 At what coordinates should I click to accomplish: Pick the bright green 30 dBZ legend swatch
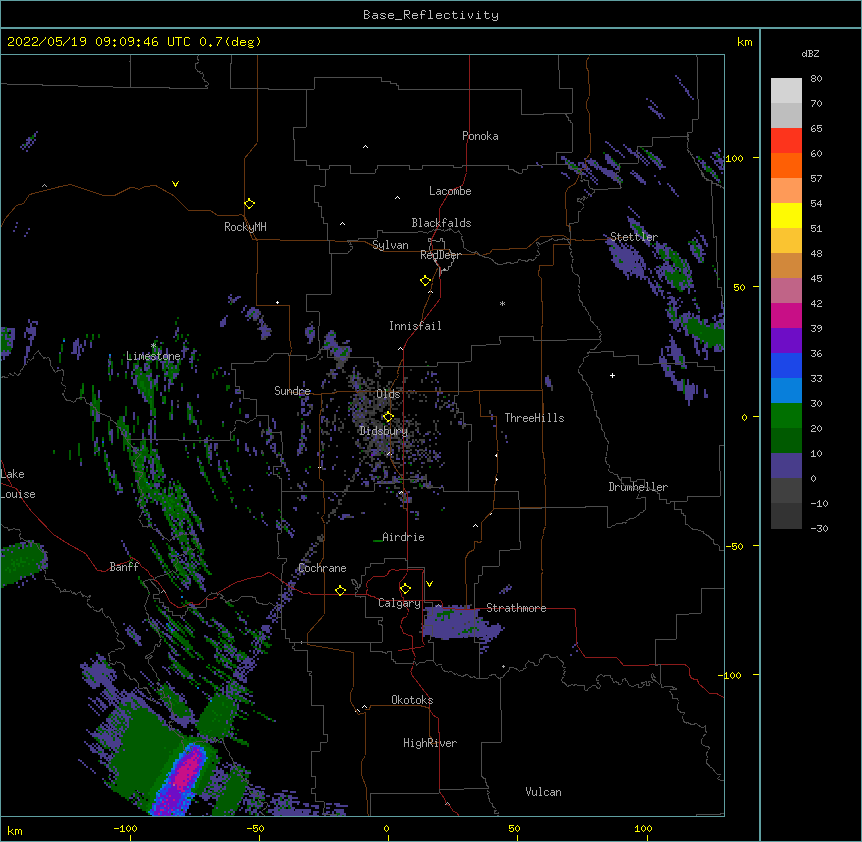786,416
